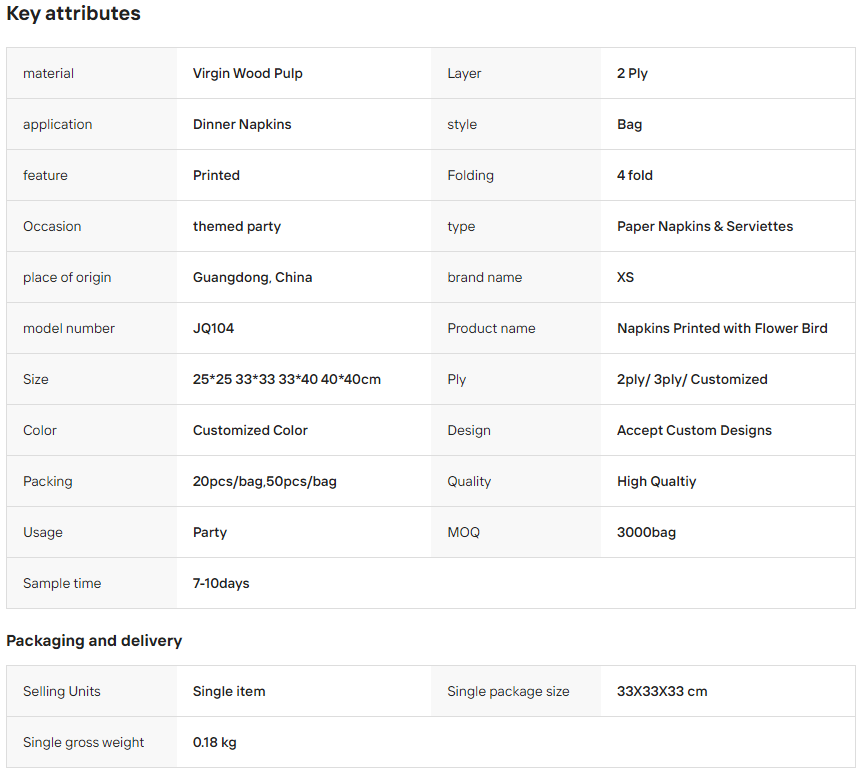The height and width of the screenshot is (769, 860).
Task: Click the Accept Custom Designs value
Action: pos(694,431)
